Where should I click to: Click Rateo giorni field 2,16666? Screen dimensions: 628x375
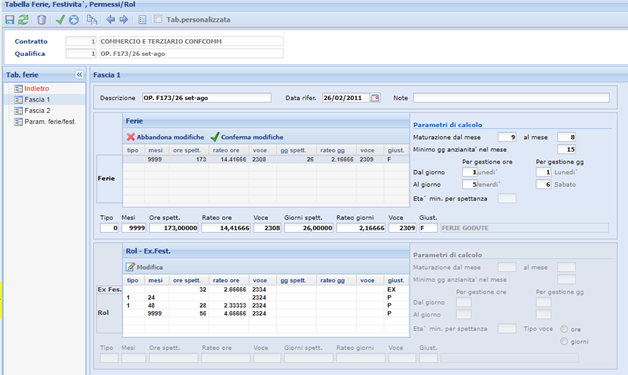[361, 228]
